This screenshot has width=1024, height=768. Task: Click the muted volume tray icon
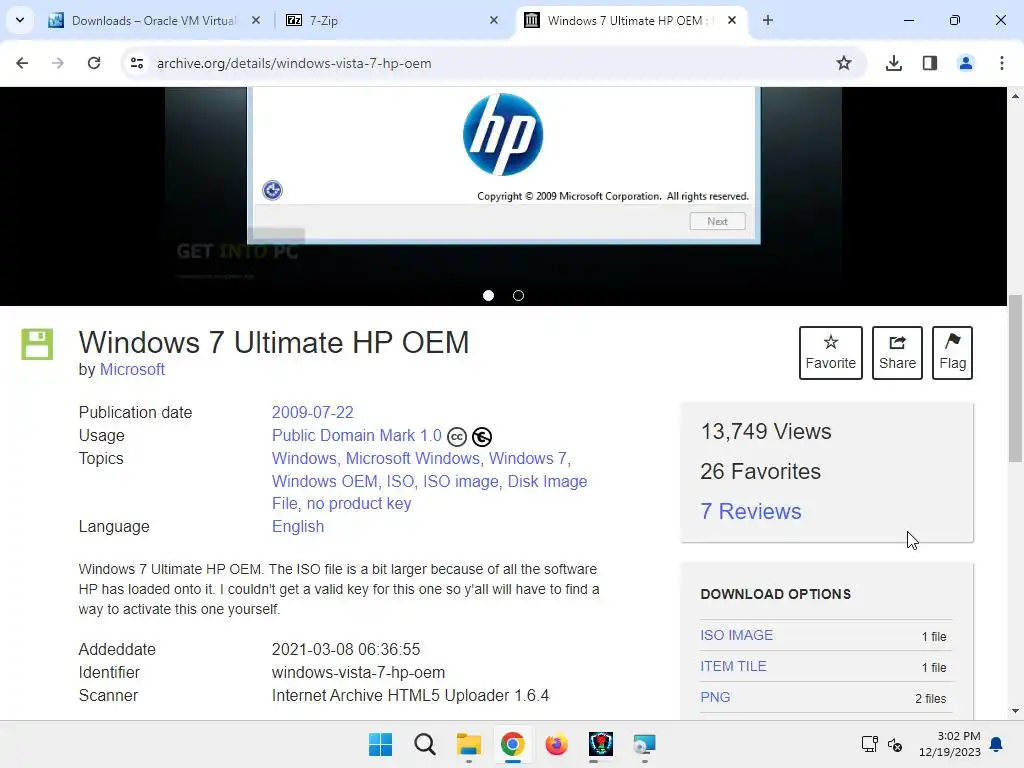pyautogui.click(x=895, y=744)
